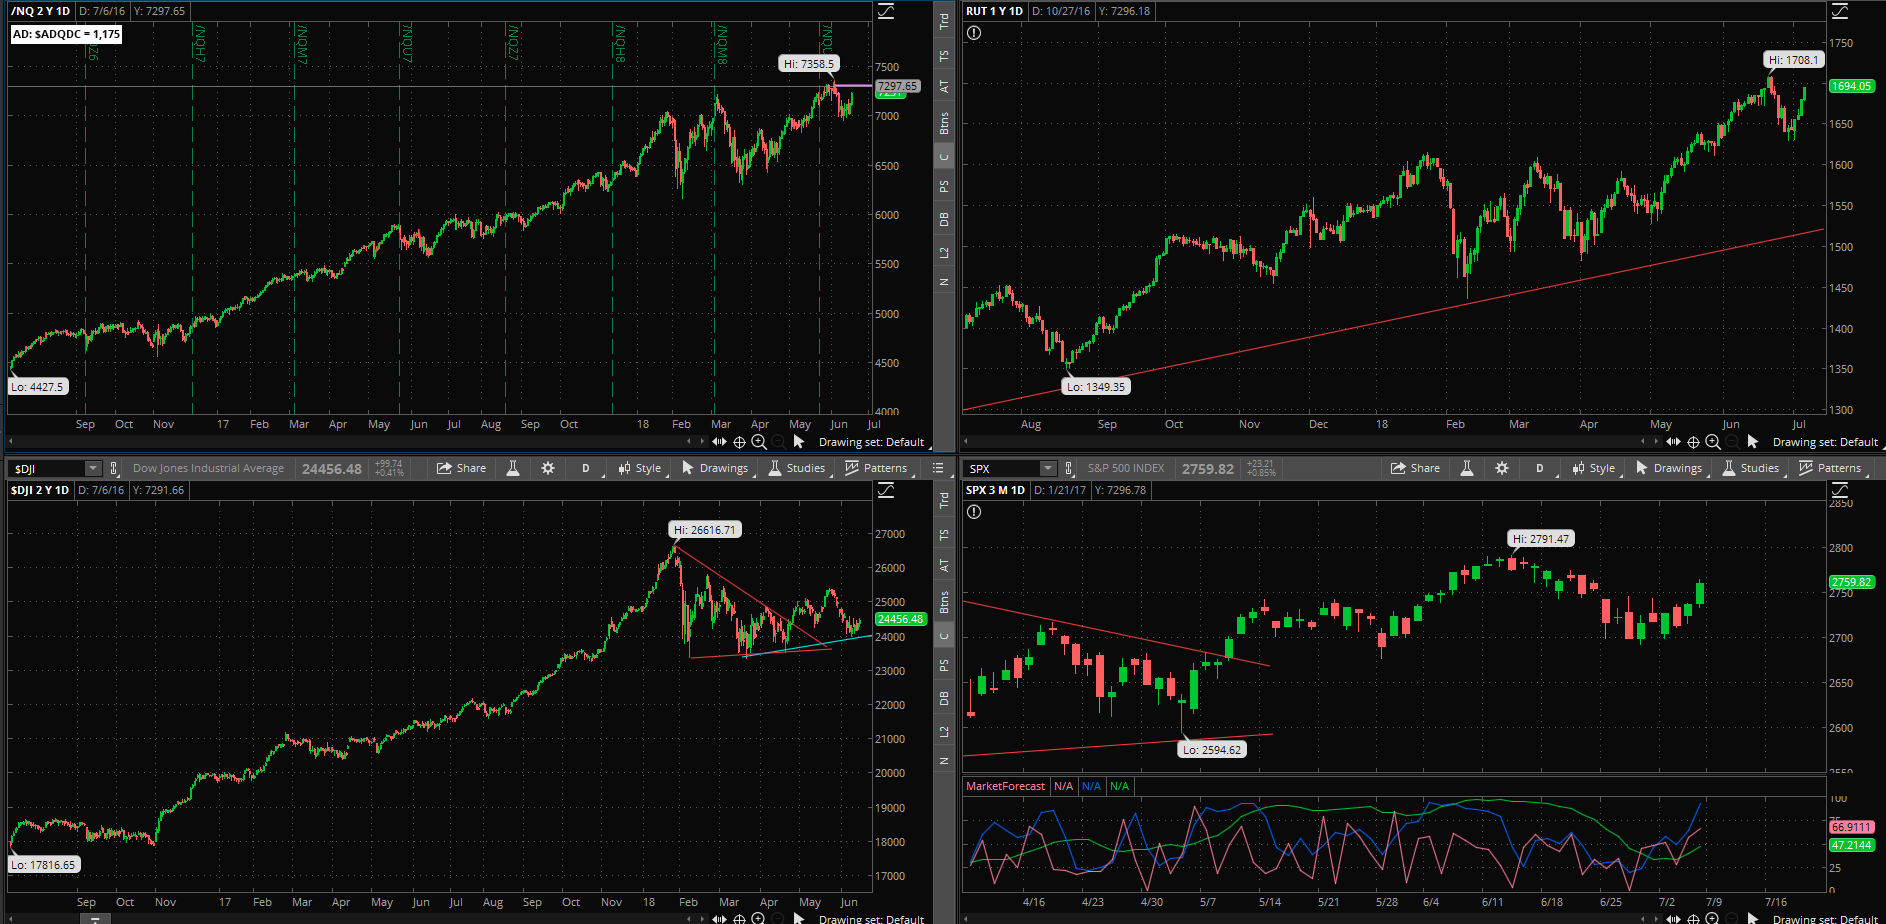Click zoom-in magnifier under RUT chart
Viewport: 1886px width, 924px height.
pos(1713,442)
